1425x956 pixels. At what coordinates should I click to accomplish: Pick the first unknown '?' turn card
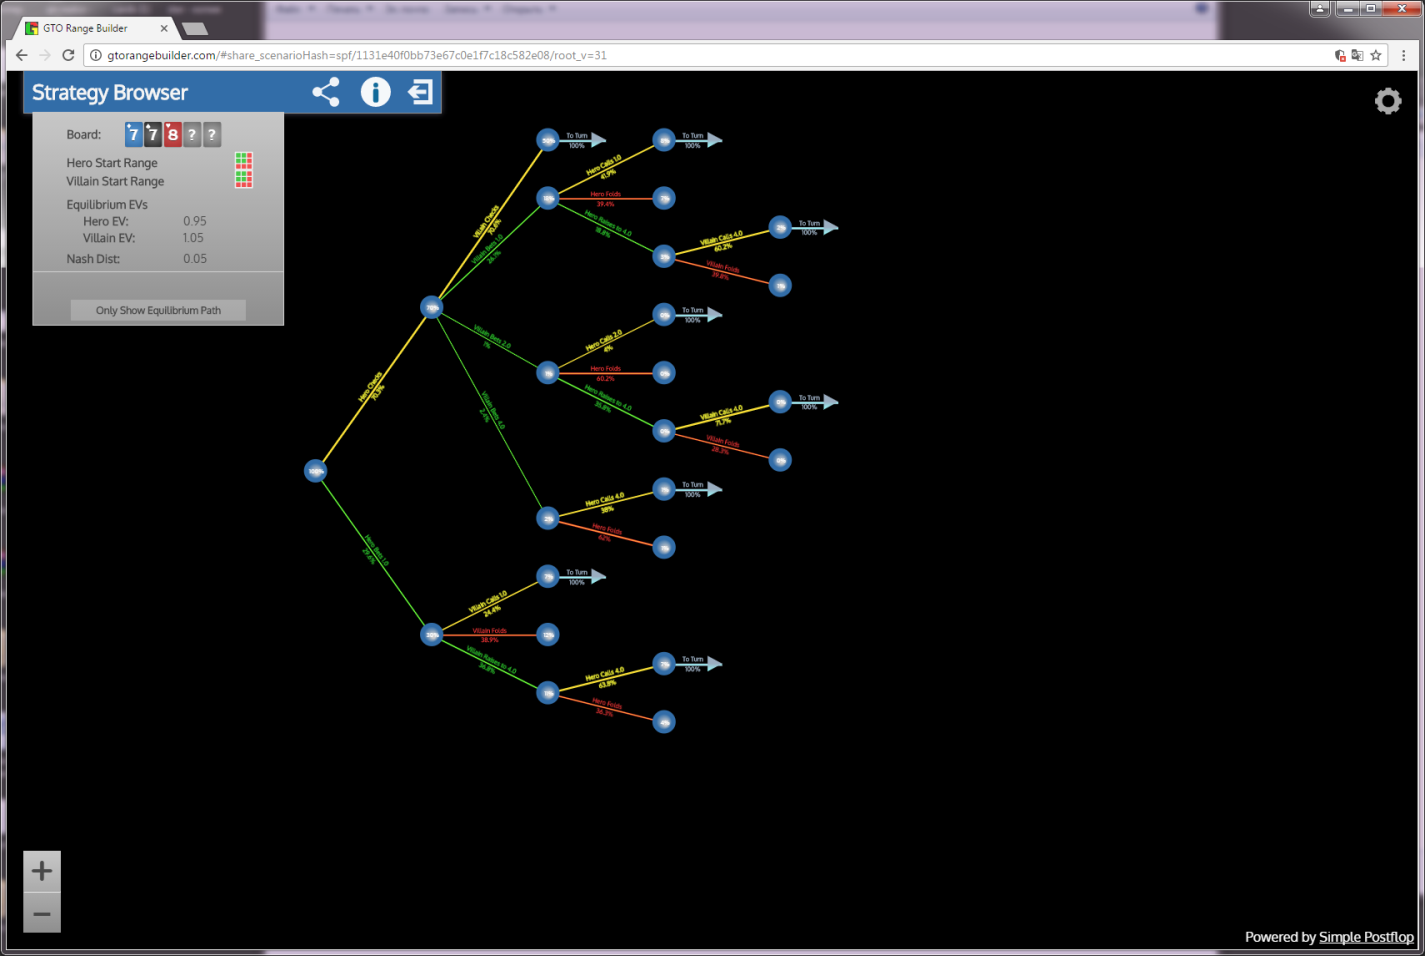click(x=192, y=134)
